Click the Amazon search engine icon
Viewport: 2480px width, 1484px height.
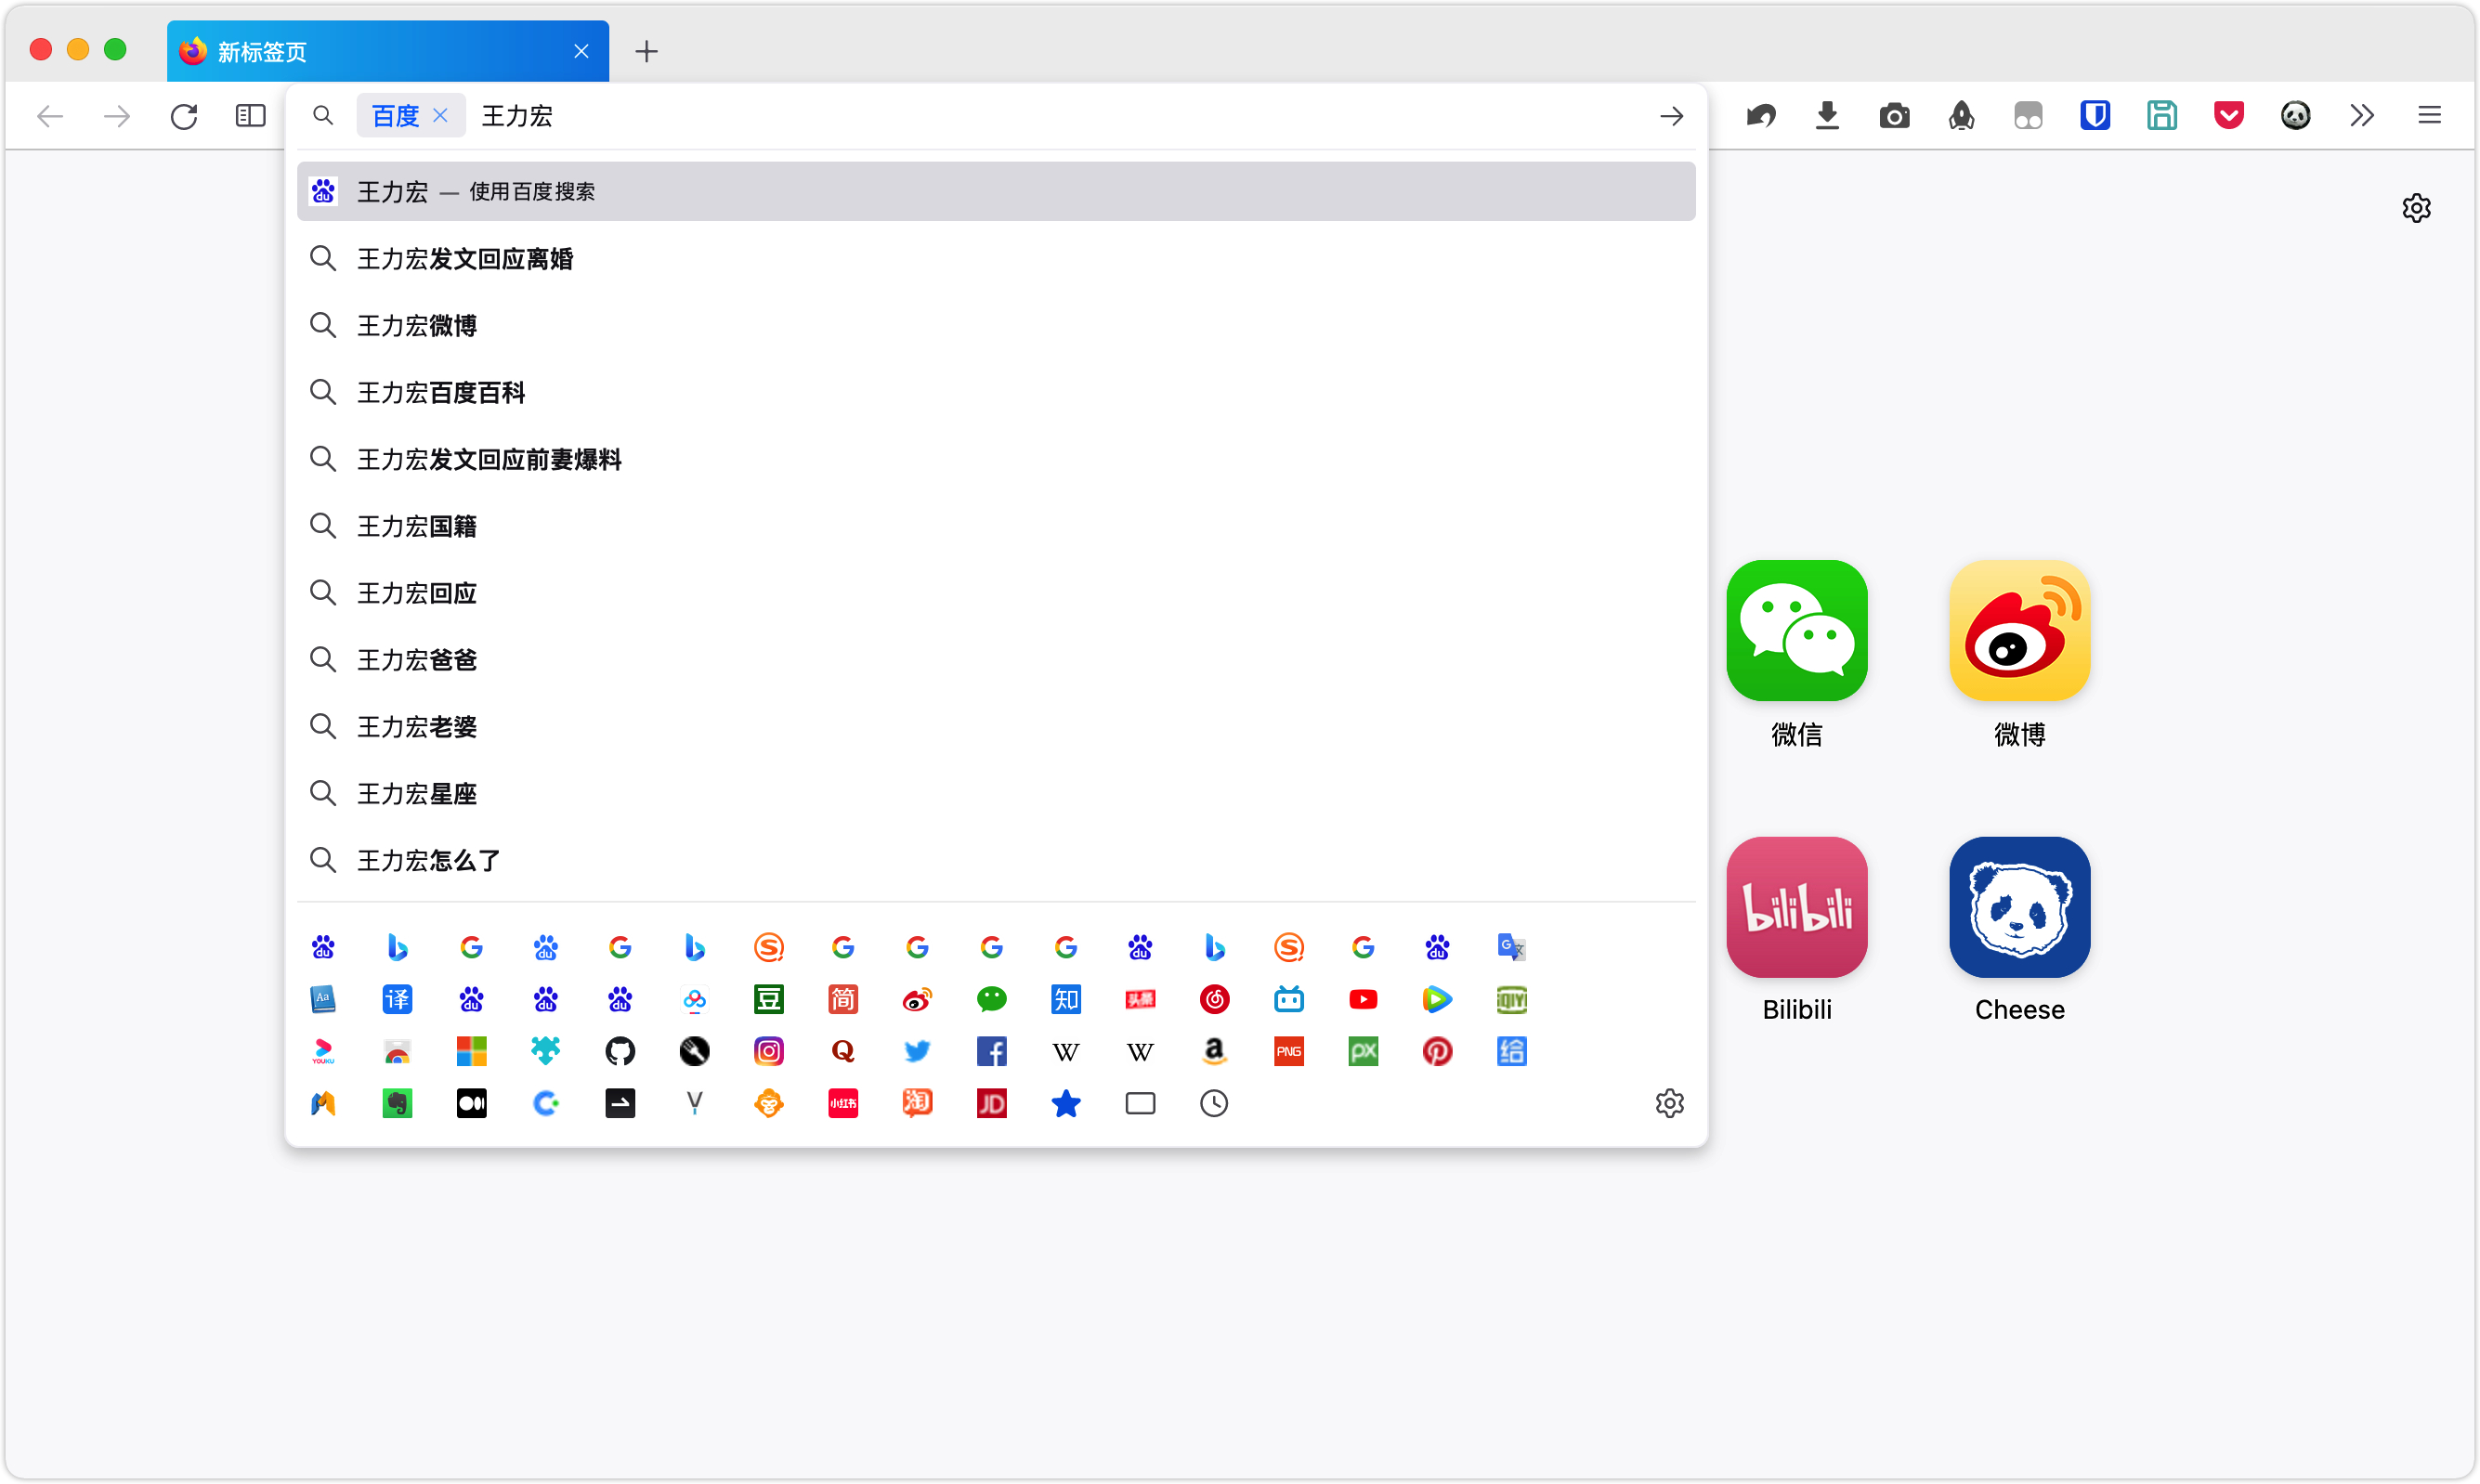pos(1214,1051)
